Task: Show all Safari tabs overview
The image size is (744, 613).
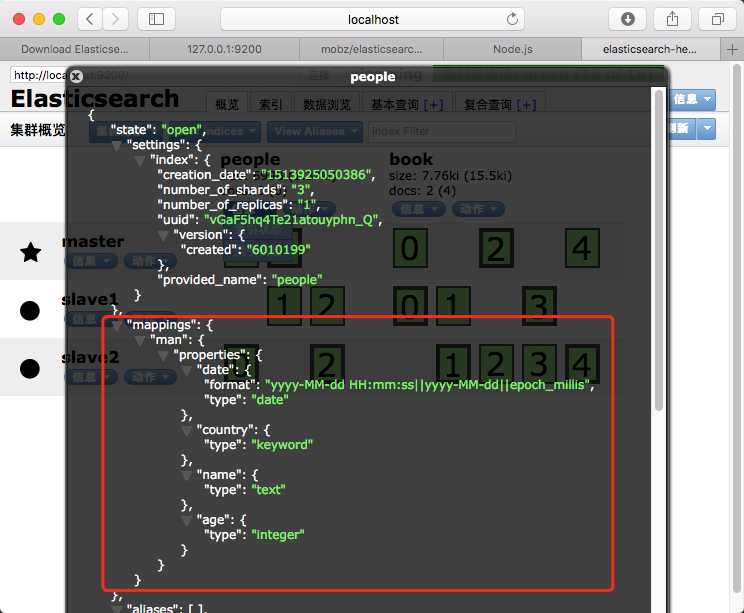Action: point(717,19)
